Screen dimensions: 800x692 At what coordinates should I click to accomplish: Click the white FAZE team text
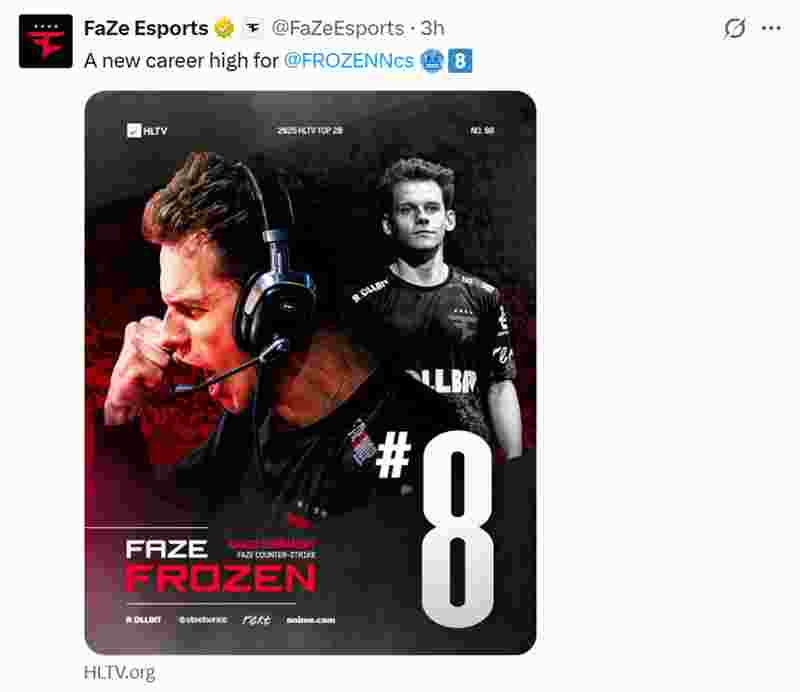point(166,549)
